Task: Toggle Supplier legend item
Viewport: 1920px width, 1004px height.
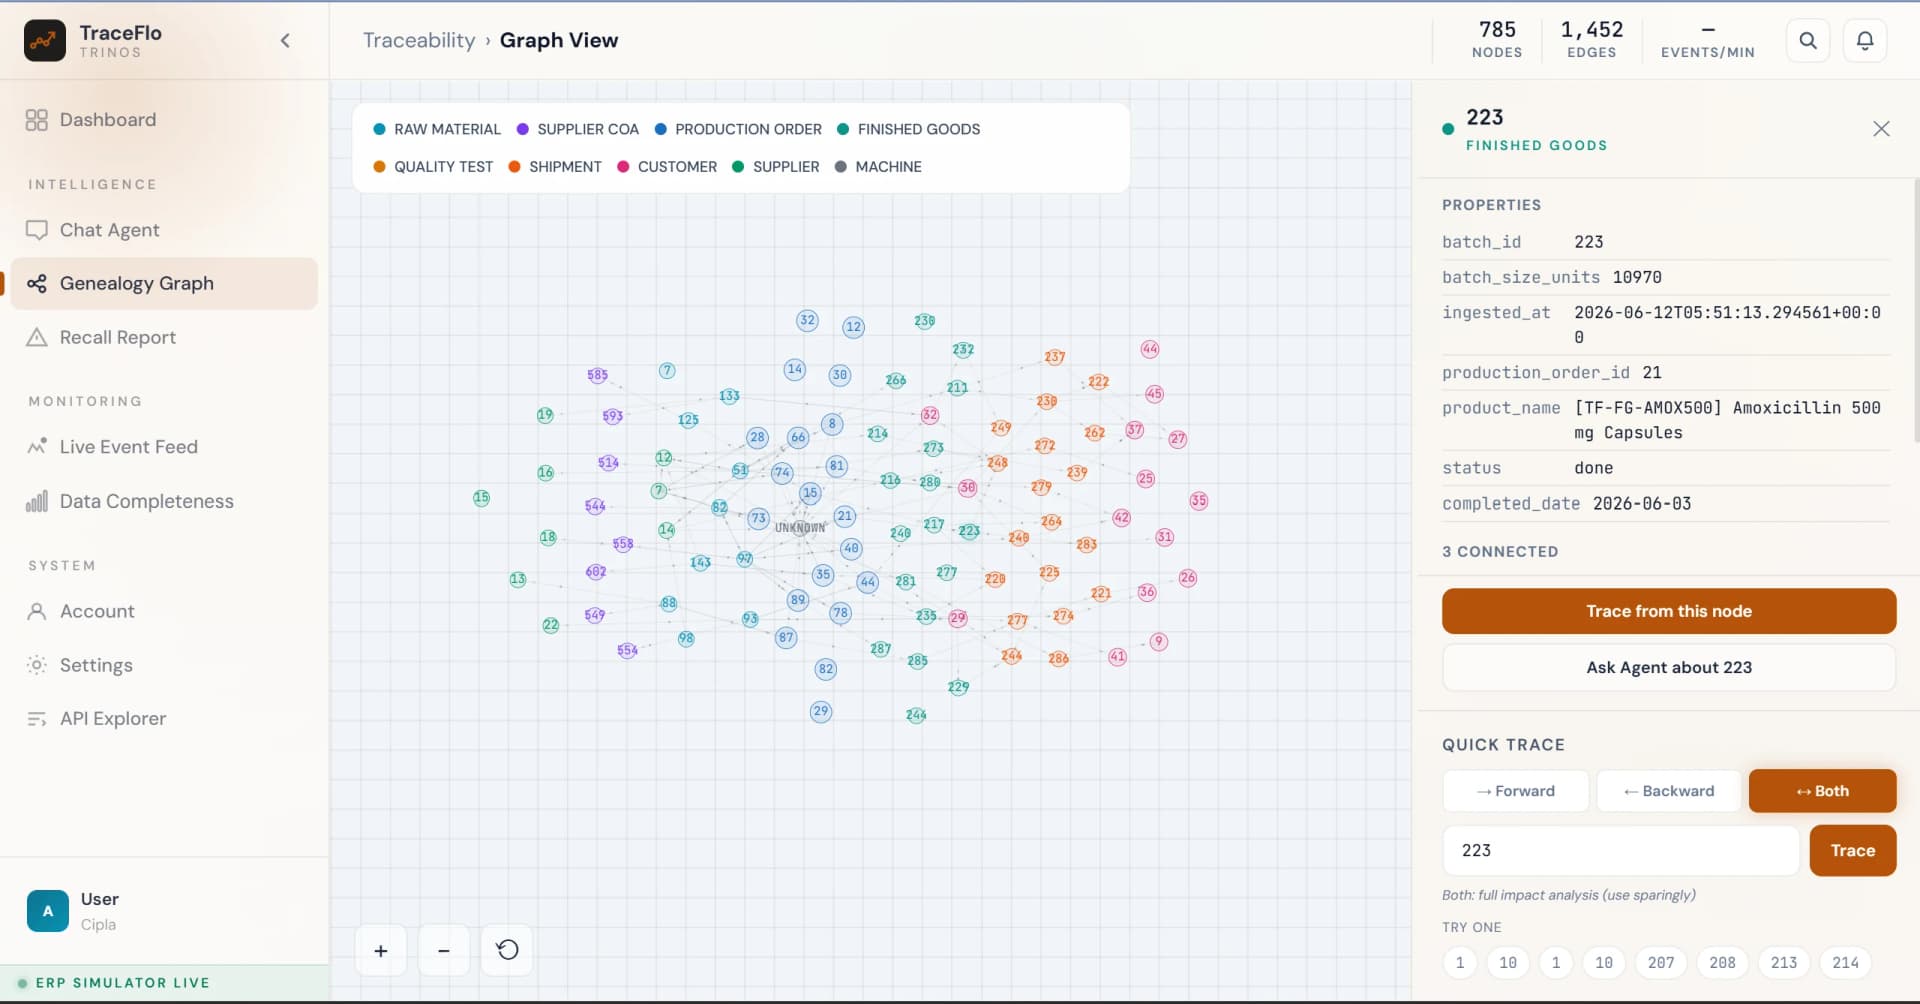Action: (x=776, y=167)
